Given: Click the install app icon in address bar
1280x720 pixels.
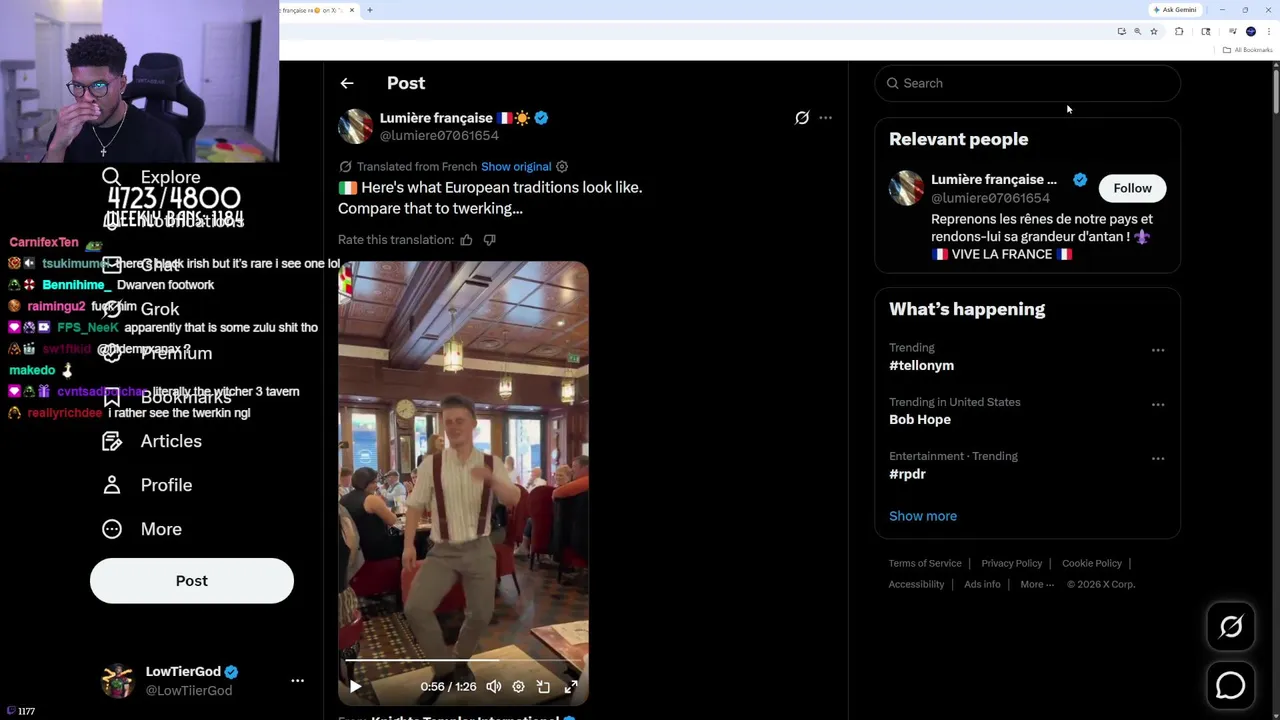Looking at the screenshot, I should coord(1121,32).
